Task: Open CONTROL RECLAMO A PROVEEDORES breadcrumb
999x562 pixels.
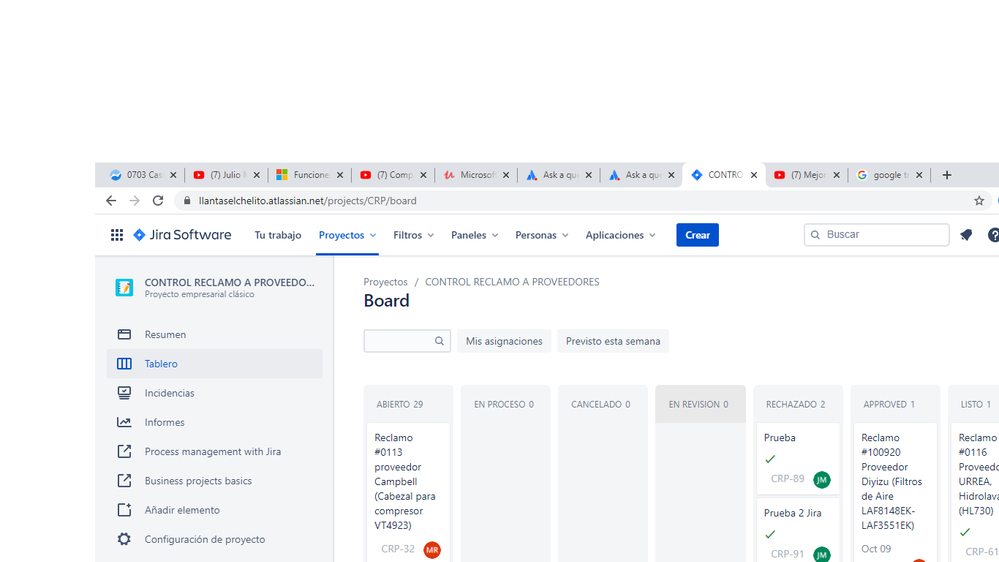Action: [512, 282]
